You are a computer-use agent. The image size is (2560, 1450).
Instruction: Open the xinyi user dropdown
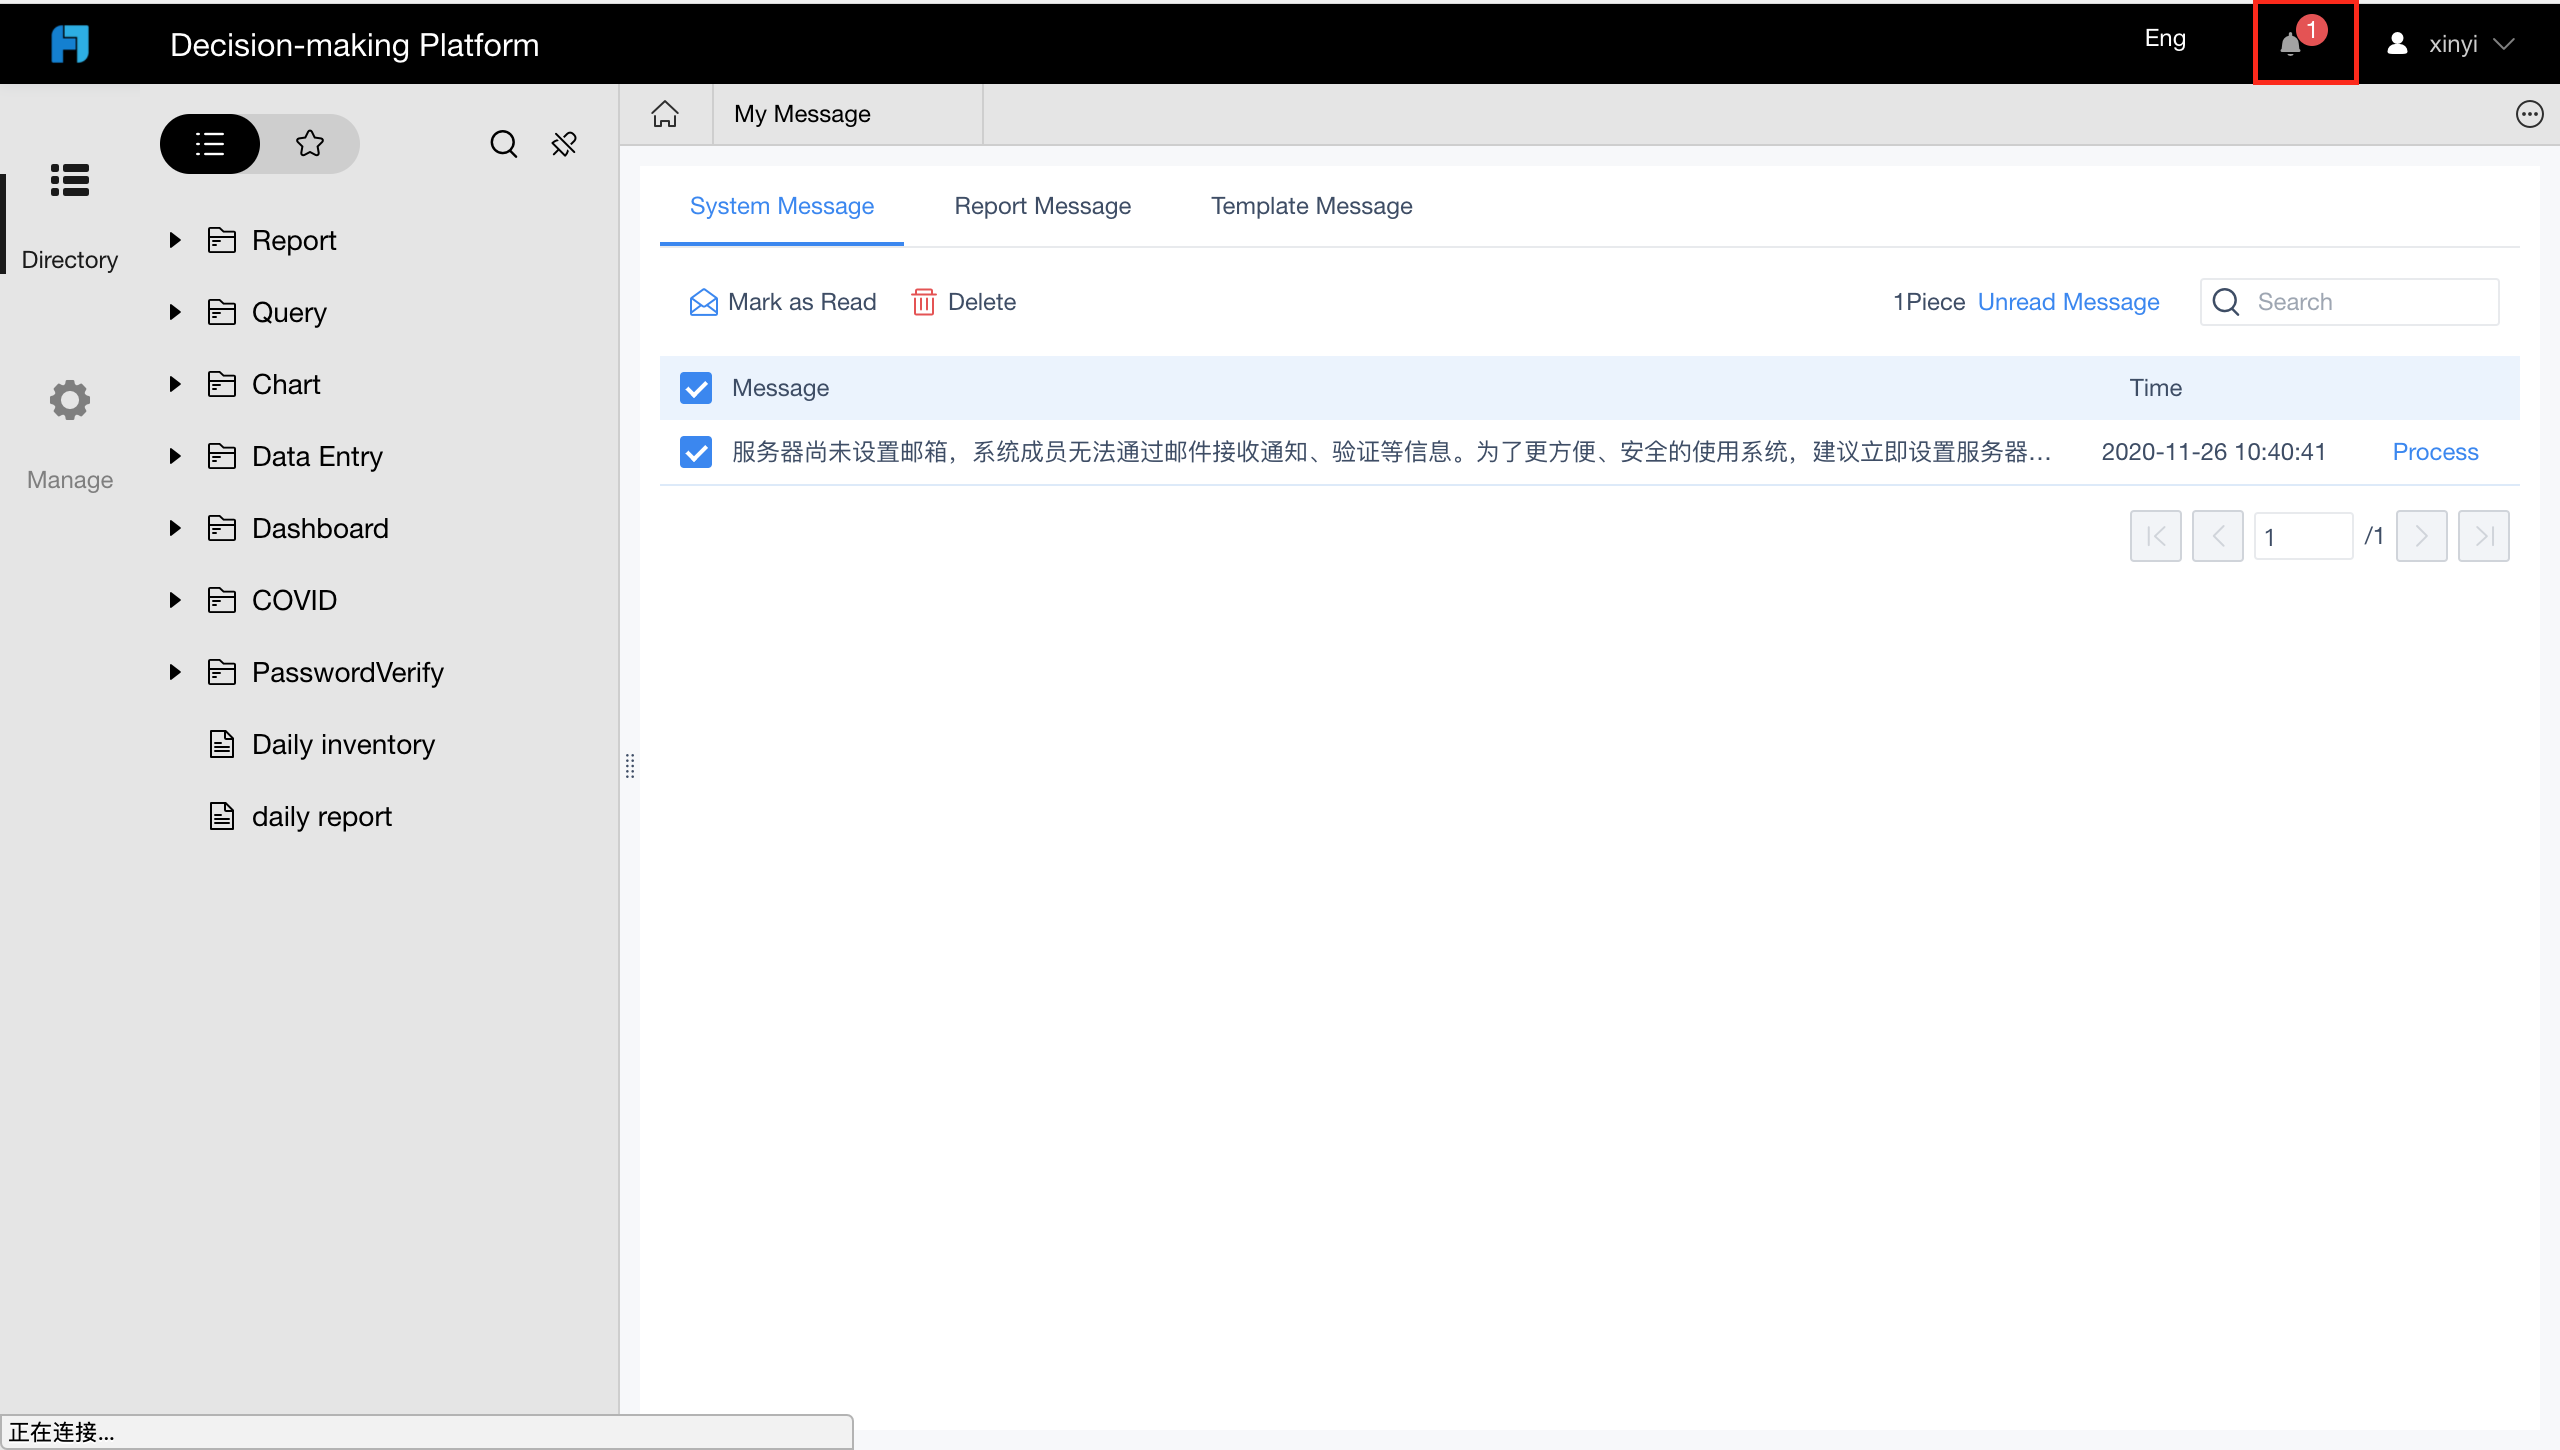coord(2450,44)
